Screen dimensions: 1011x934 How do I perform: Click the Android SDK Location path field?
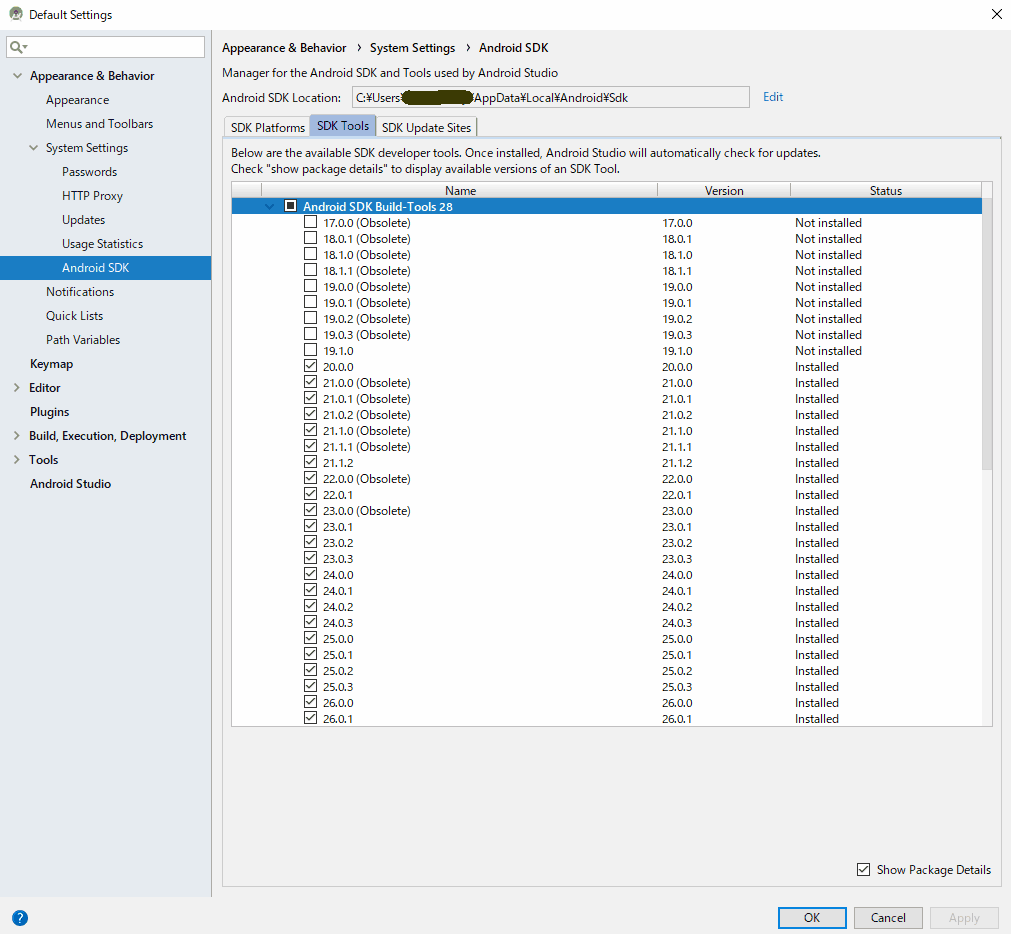[x=548, y=97]
